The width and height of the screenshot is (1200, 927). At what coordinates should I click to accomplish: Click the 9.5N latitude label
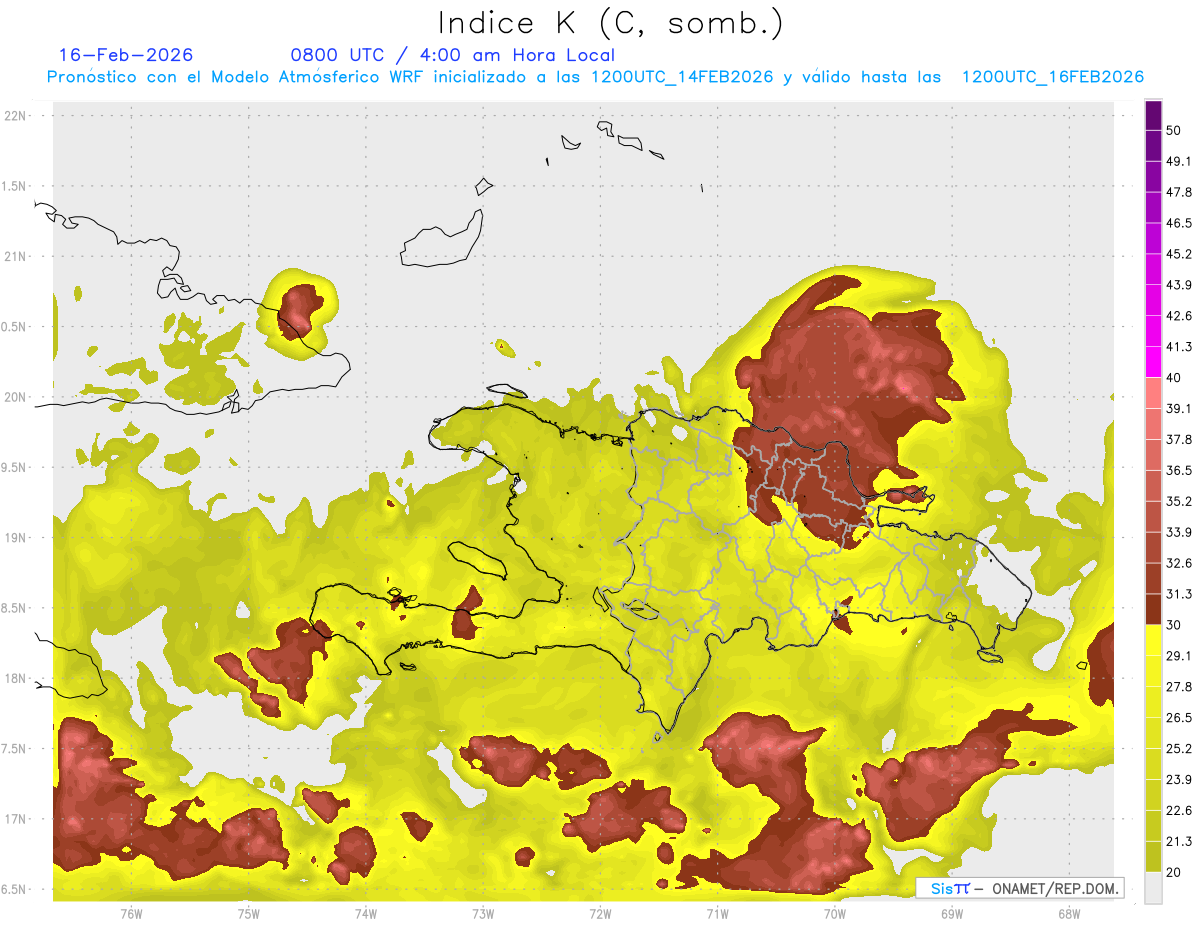[15, 468]
